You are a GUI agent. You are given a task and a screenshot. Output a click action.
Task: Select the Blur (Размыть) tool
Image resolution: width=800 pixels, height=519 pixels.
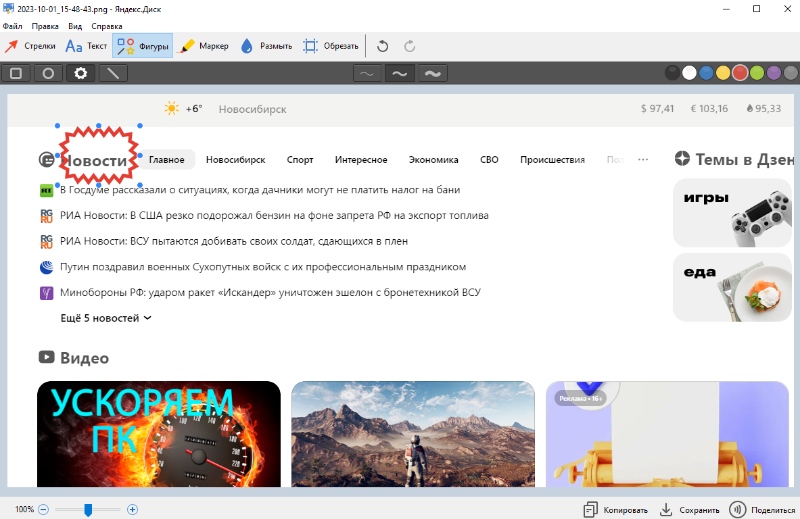point(266,46)
